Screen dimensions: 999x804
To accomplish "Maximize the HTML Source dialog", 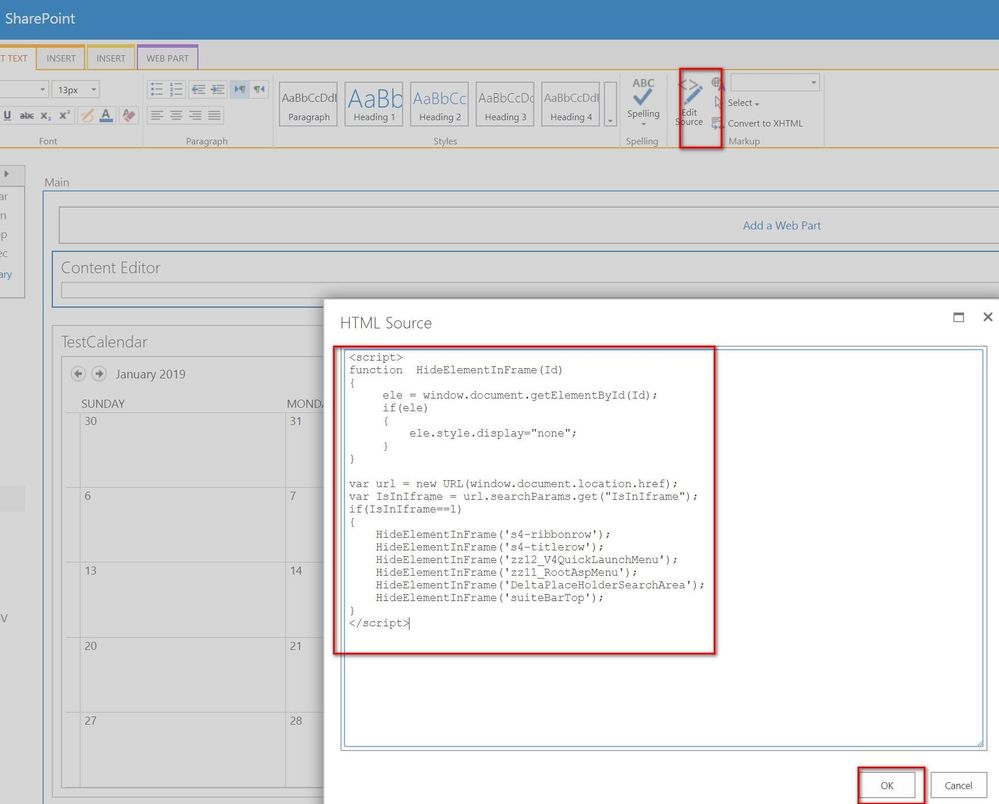I will (x=958, y=317).
